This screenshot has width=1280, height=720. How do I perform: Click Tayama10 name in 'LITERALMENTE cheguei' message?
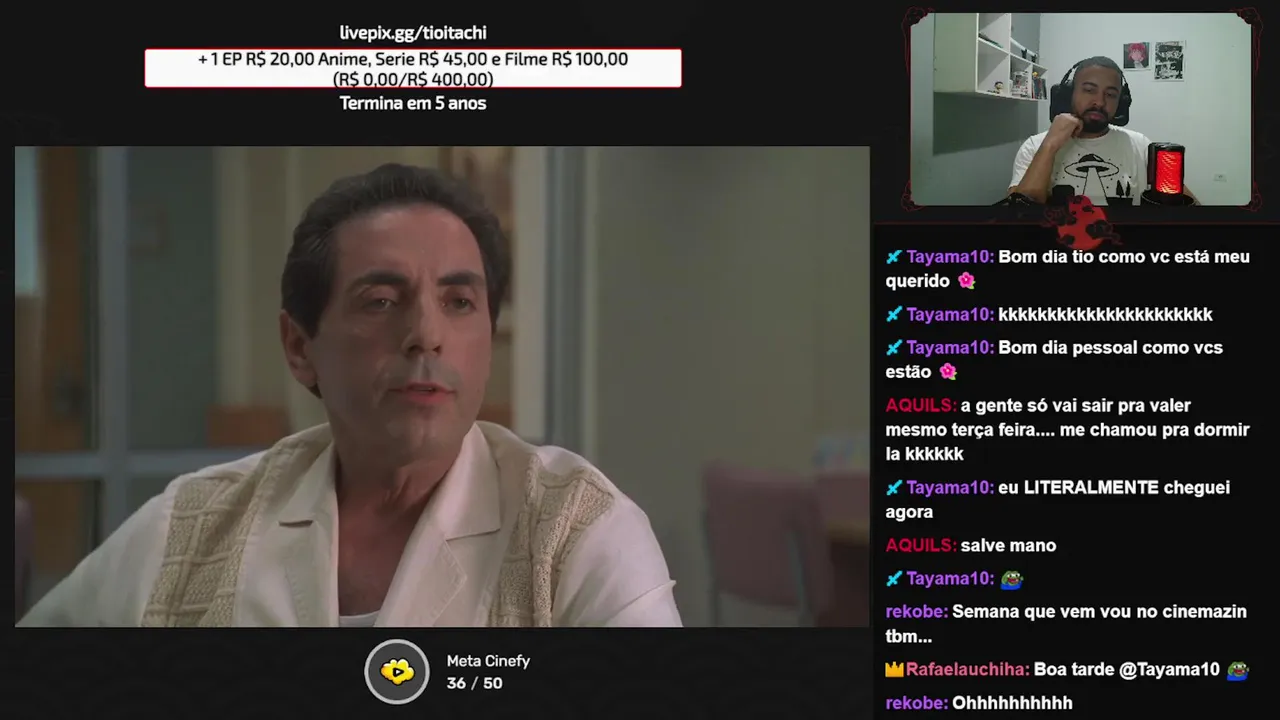(950, 488)
